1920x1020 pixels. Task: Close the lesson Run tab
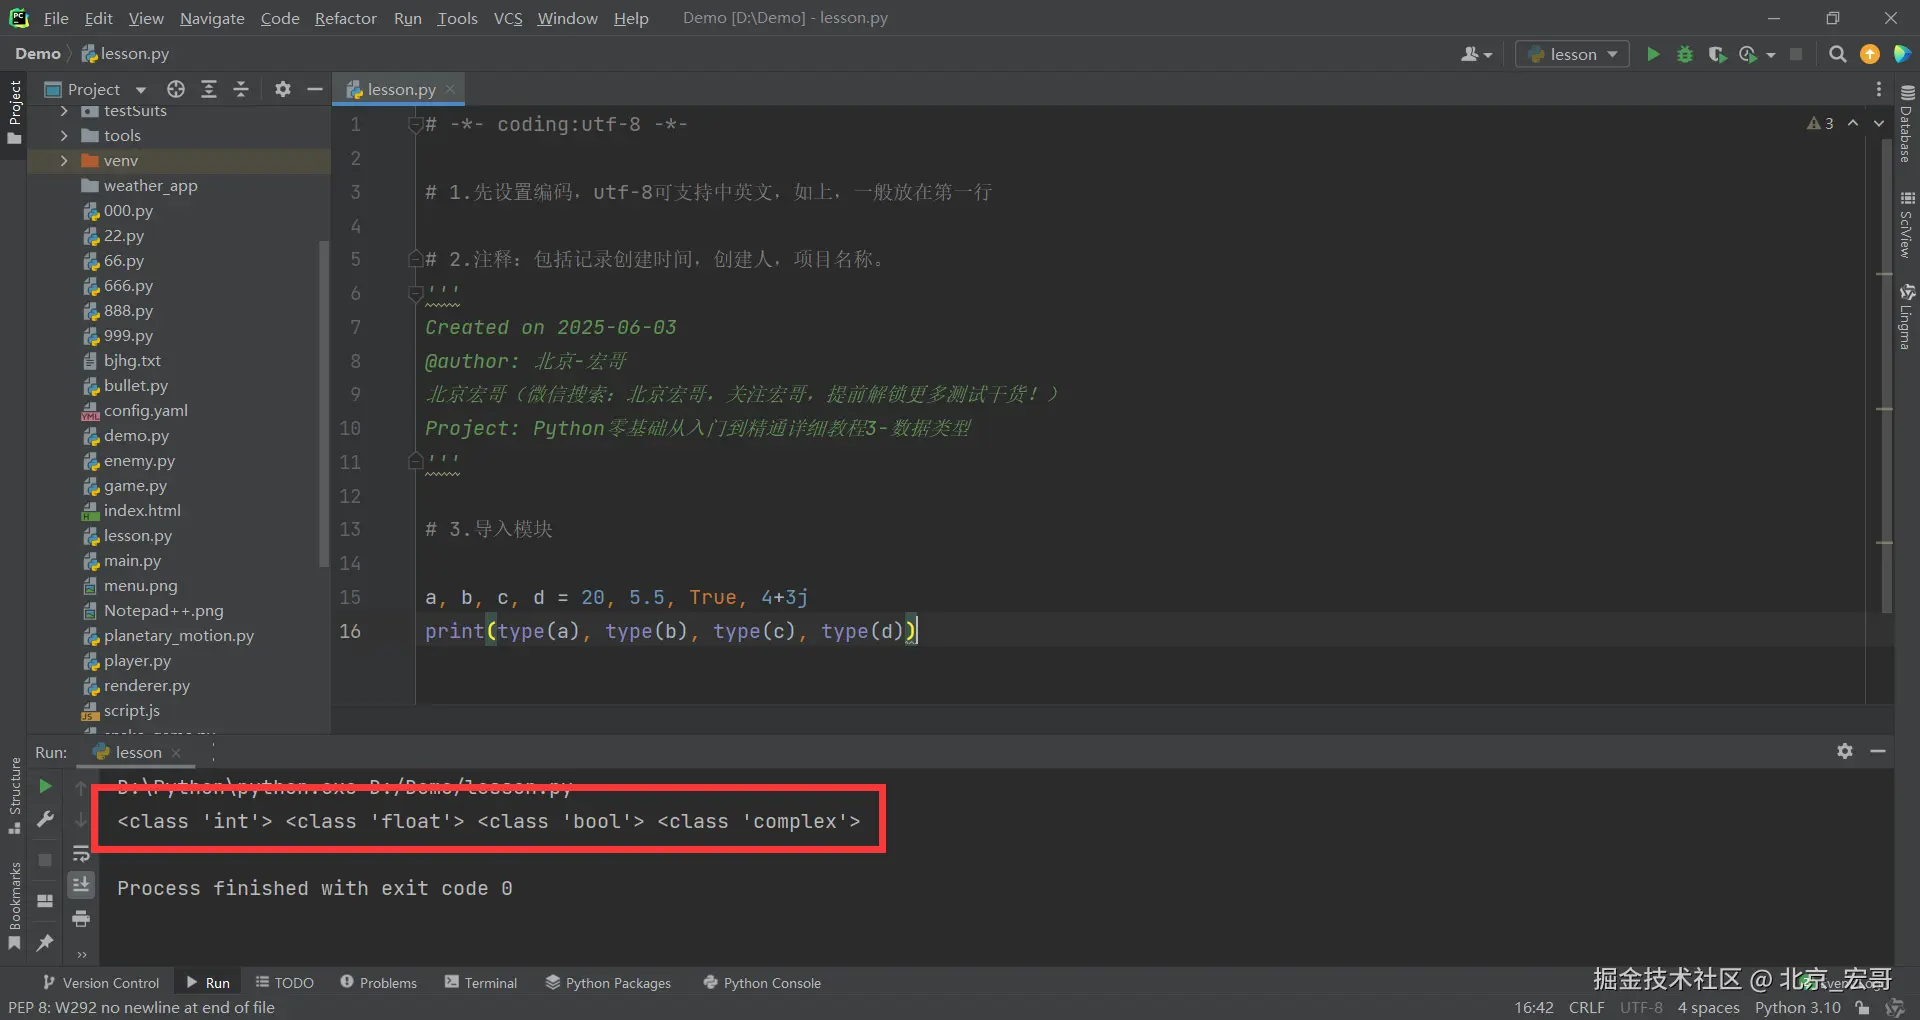coord(176,752)
